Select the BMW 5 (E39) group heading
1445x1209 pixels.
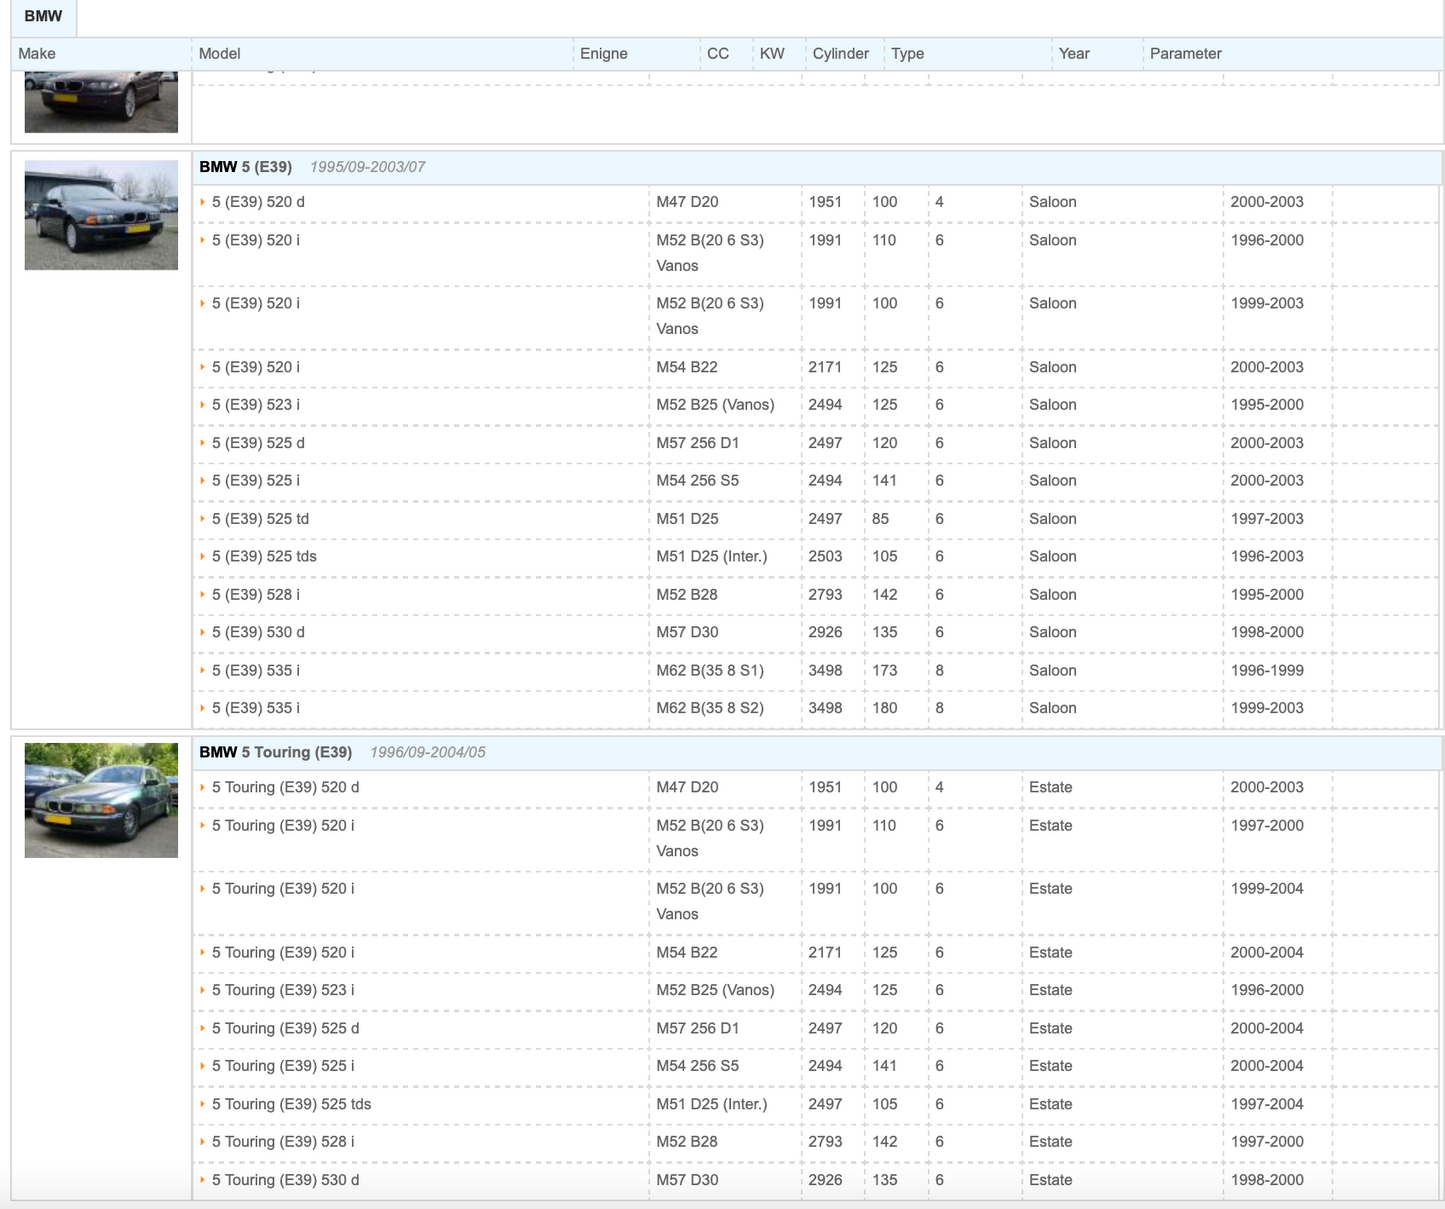pyautogui.click(x=246, y=167)
